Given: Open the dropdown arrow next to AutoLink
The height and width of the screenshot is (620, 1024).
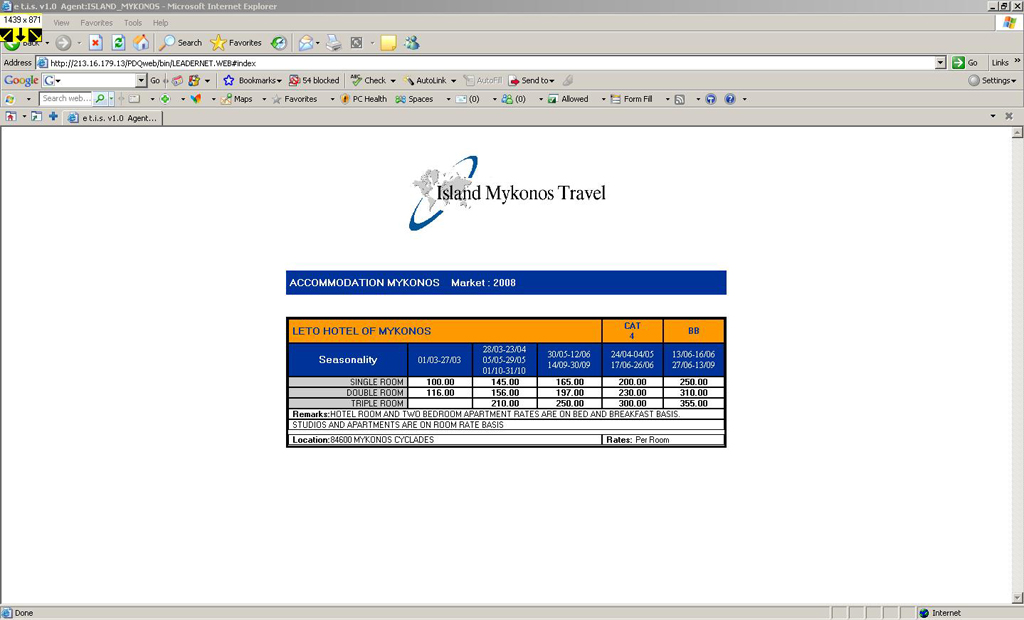Looking at the screenshot, I should click(x=453, y=81).
